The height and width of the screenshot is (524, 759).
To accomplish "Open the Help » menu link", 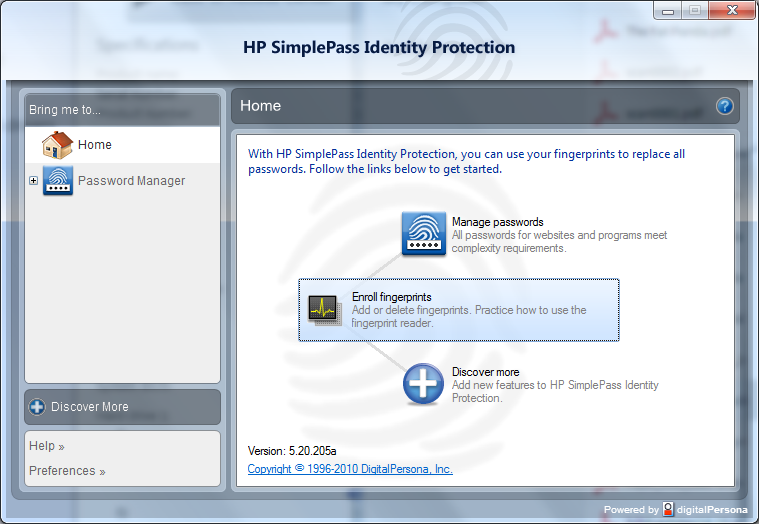I will coord(46,446).
